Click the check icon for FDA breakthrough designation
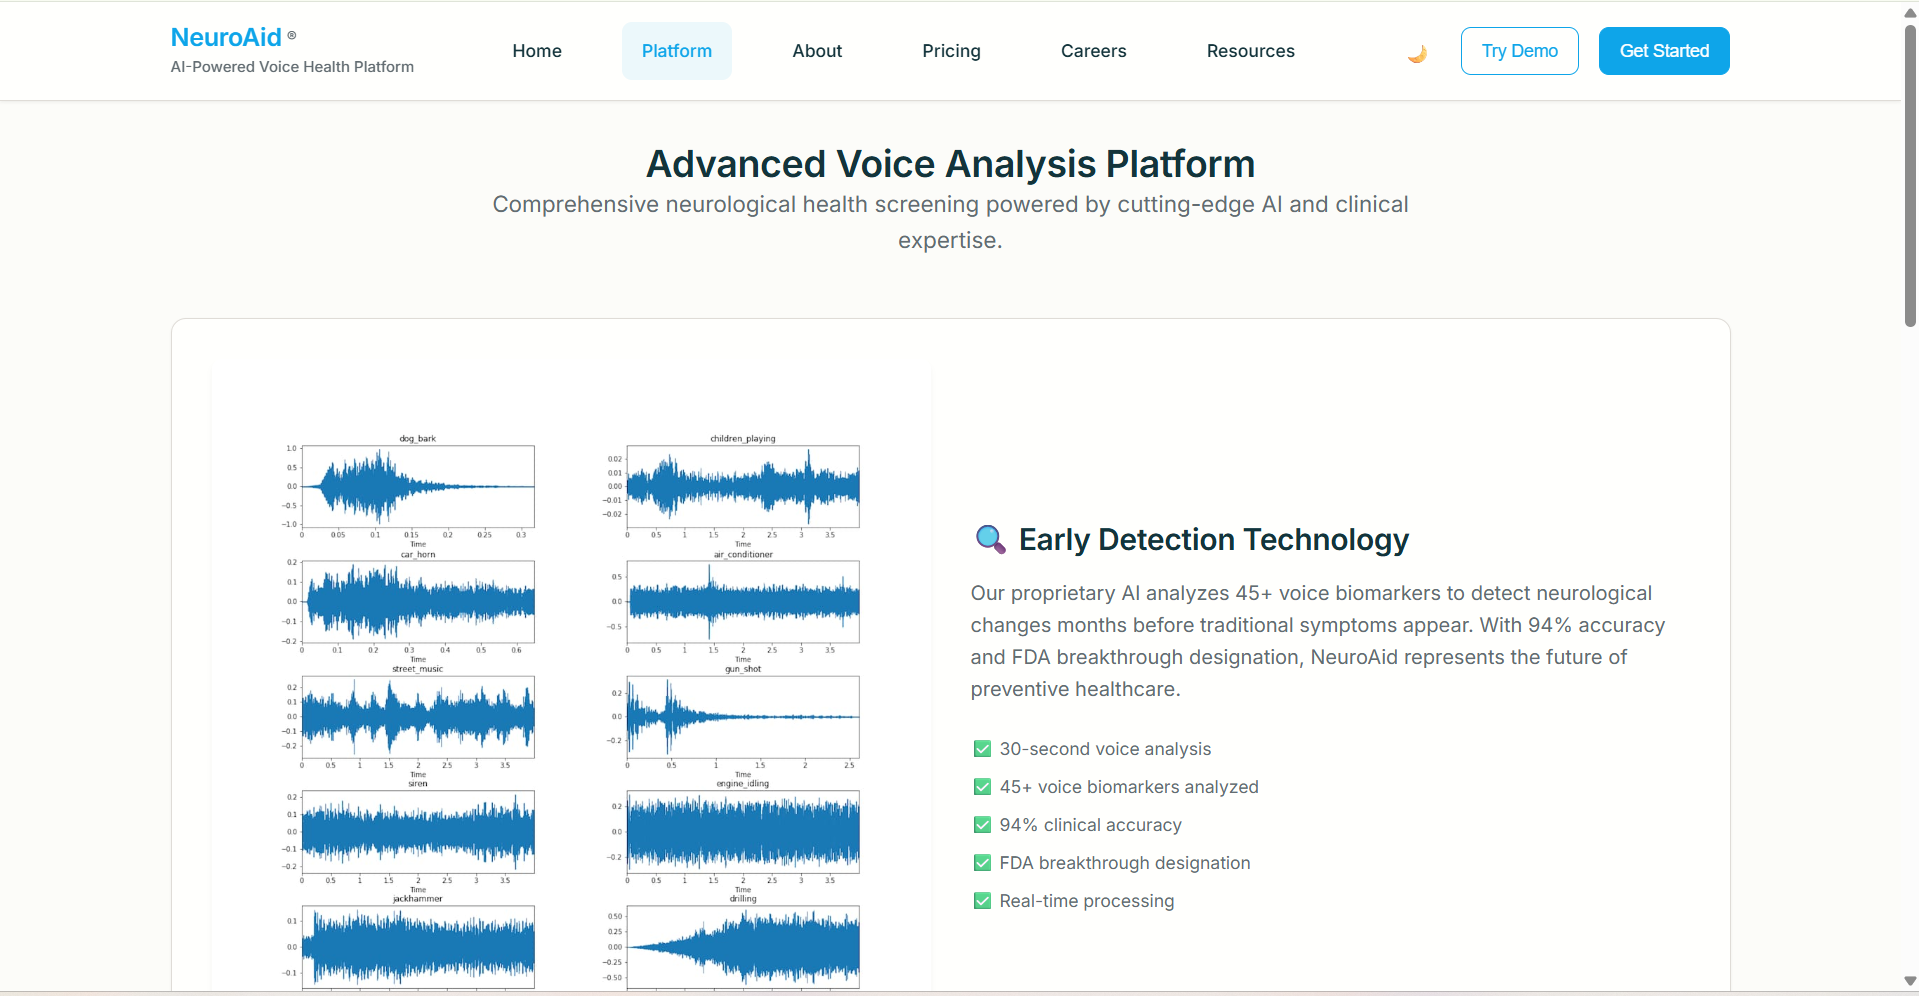Image resolution: width=1919 pixels, height=996 pixels. [982, 863]
